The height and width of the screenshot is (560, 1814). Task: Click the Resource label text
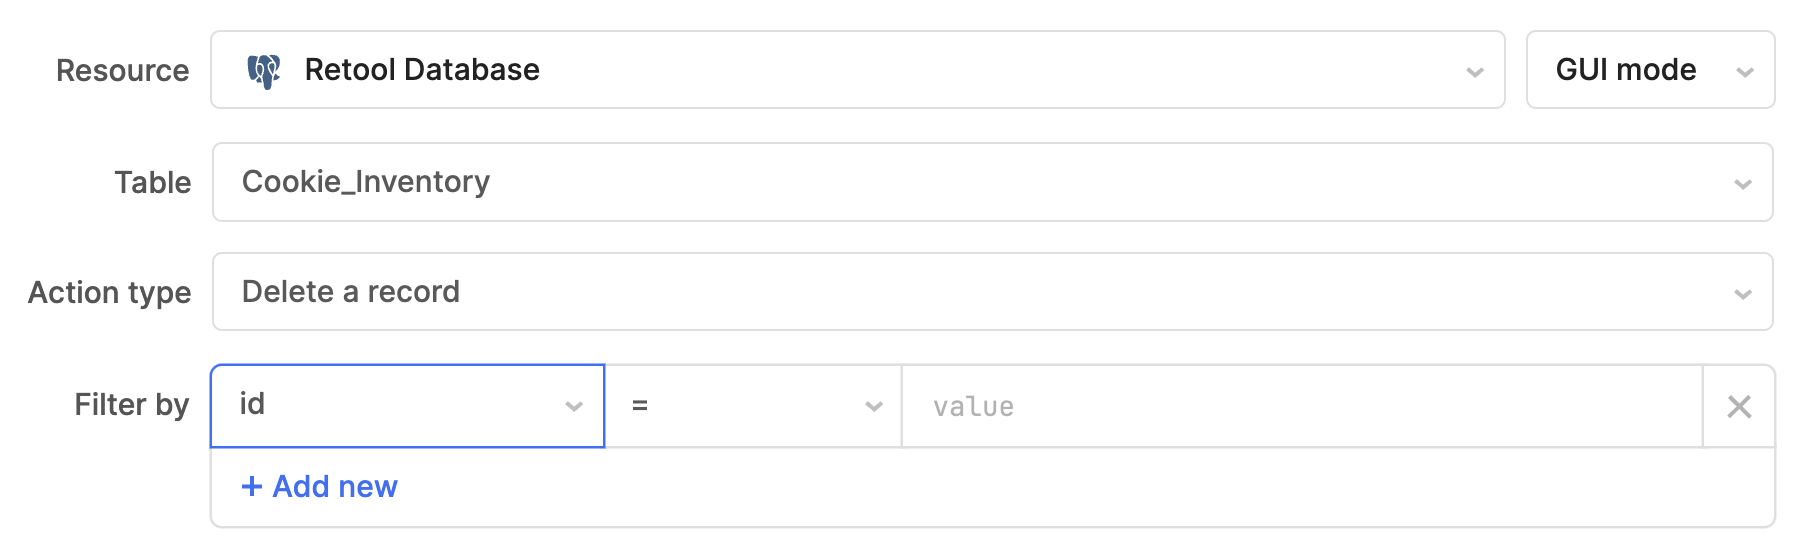(x=123, y=71)
